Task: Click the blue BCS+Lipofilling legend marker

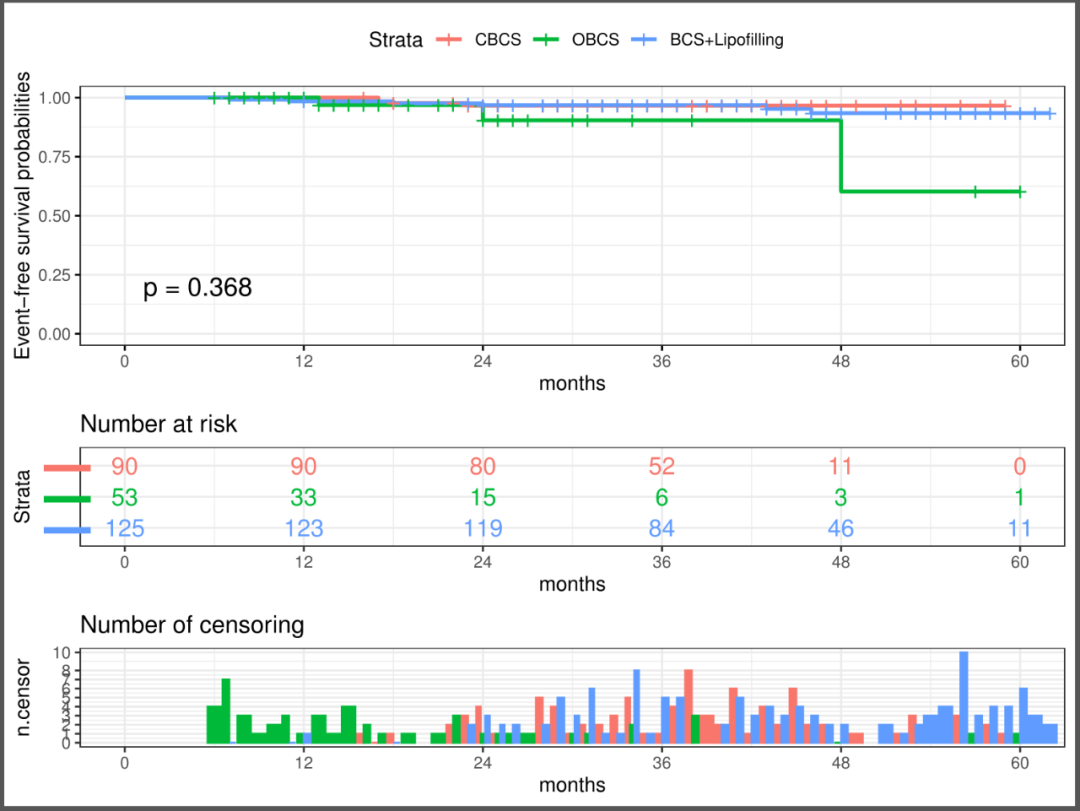Action: [648, 40]
